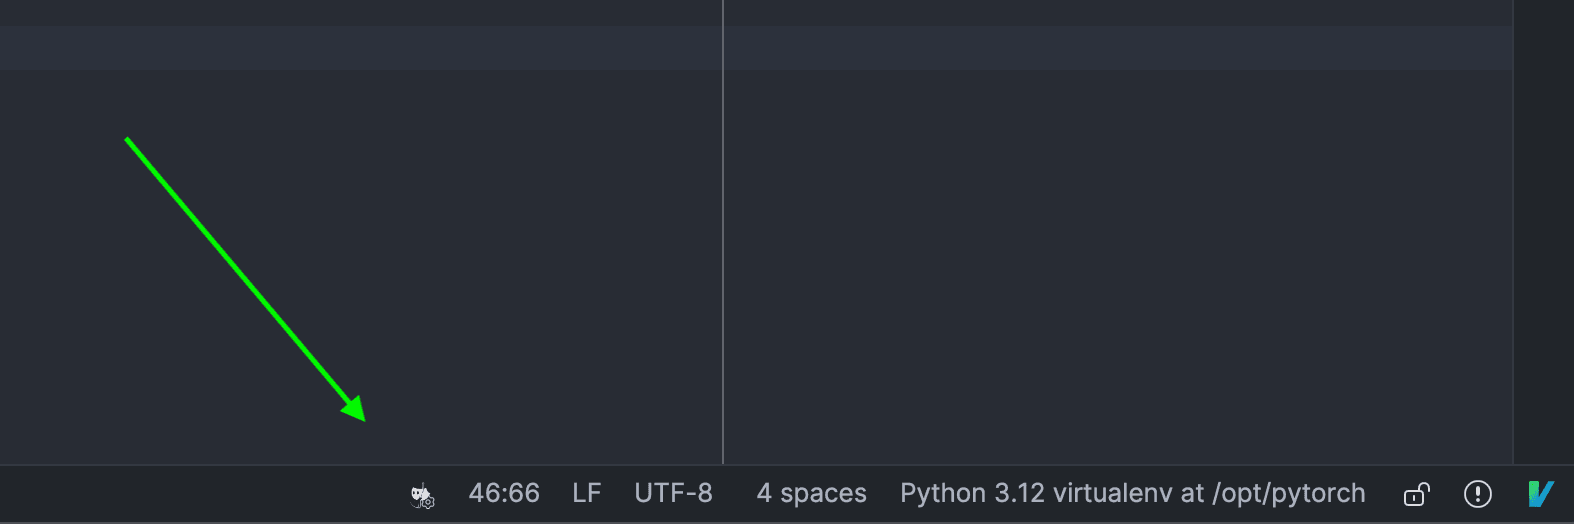Viewport: 1574px width, 524px height.
Task: Open the exclamation circle problems indicator
Action: click(x=1477, y=494)
